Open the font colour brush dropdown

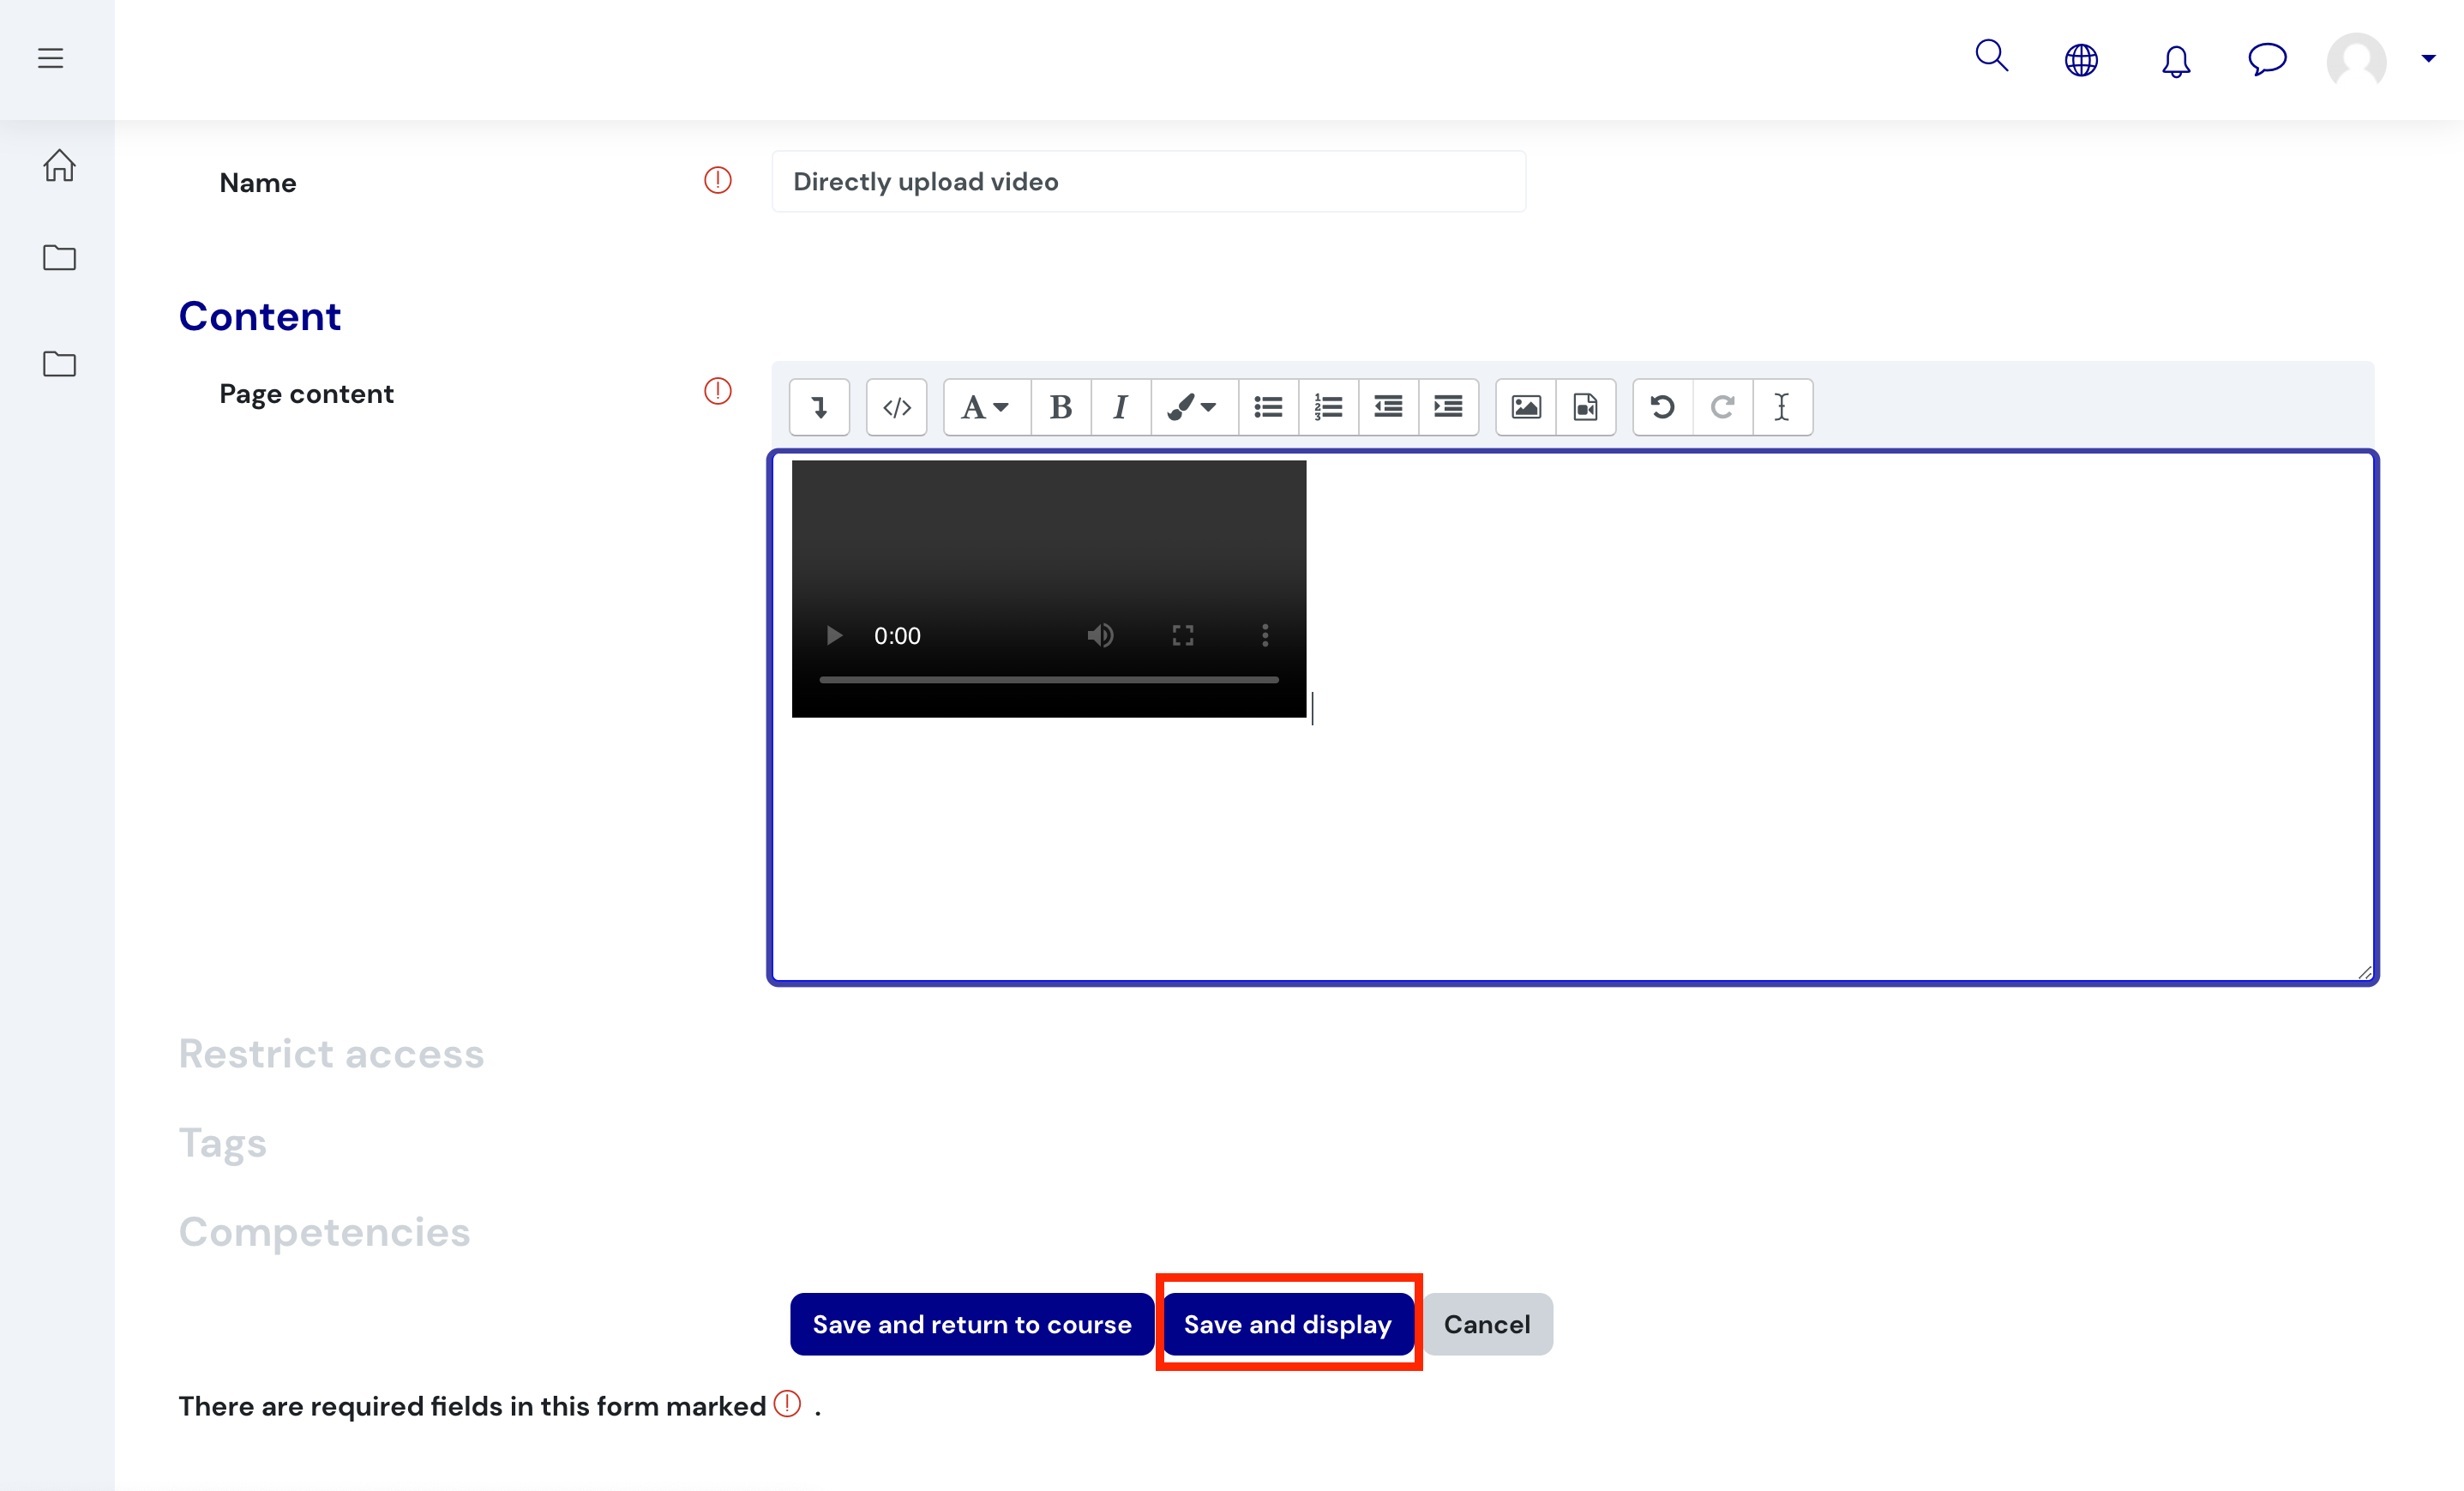click(1193, 407)
